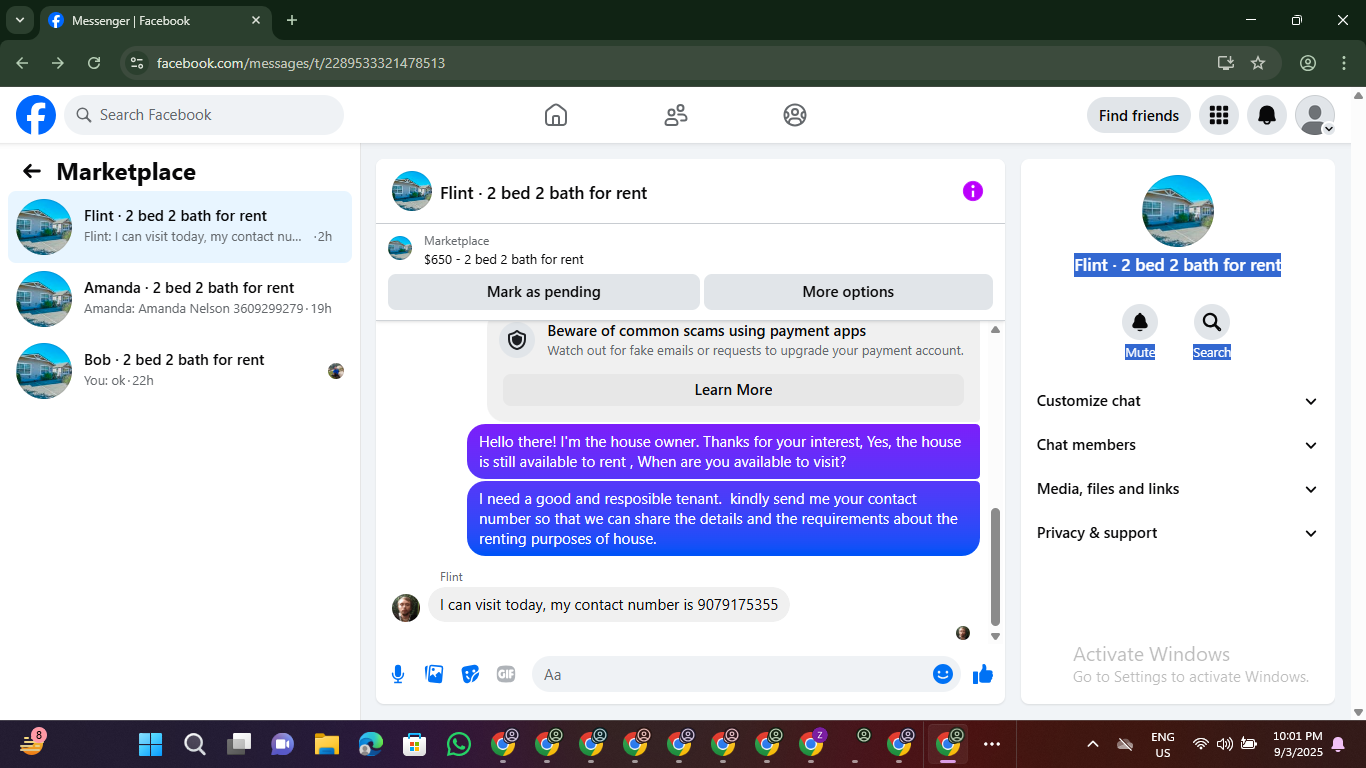
Task: Click the install app icon in address bar
Action: [x=1226, y=63]
